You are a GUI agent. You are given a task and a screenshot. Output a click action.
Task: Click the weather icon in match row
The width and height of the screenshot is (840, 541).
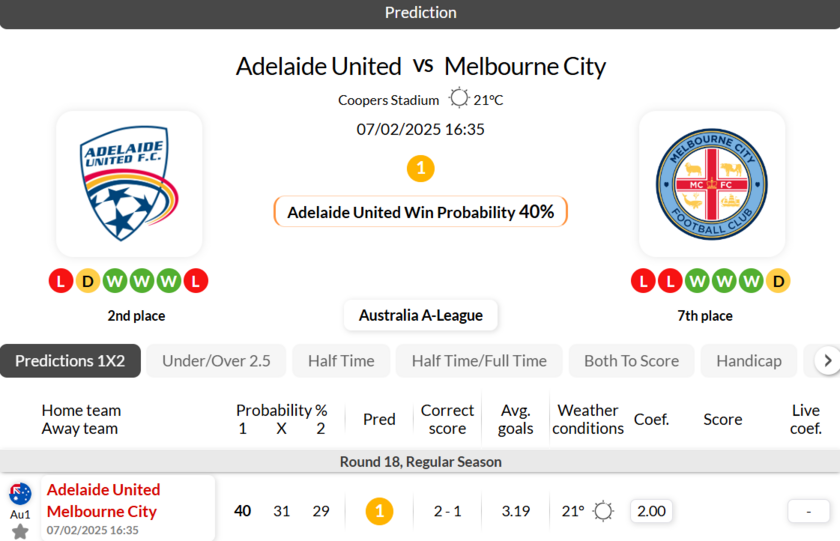603,511
